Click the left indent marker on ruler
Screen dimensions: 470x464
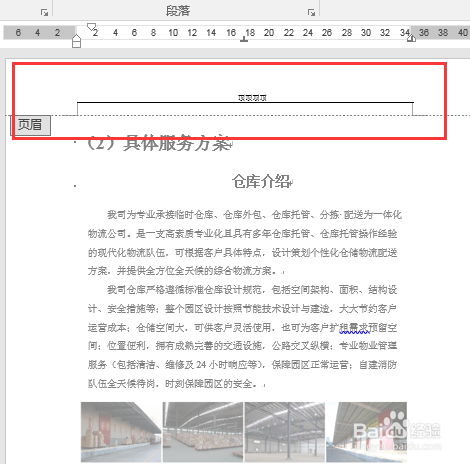click(76, 41)
